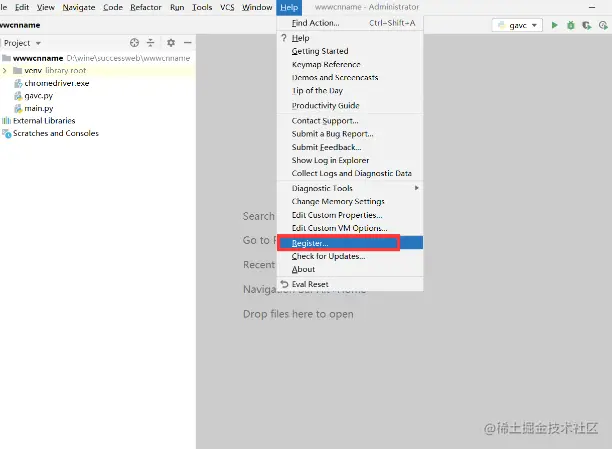Show Tip of the Day
The height and width of the screenshot is (449, 612).
click(x=350, y=91)
